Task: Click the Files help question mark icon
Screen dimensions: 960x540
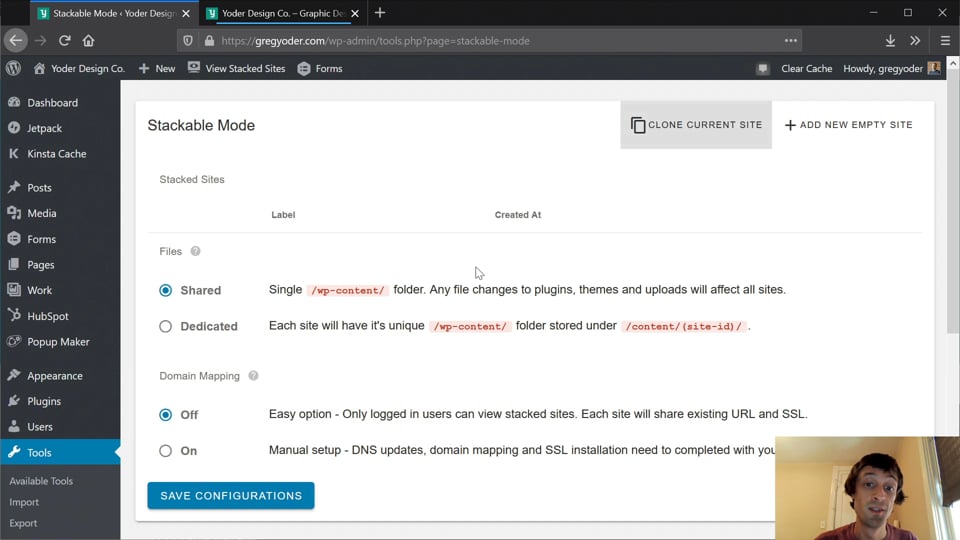Action: point(195,251)
